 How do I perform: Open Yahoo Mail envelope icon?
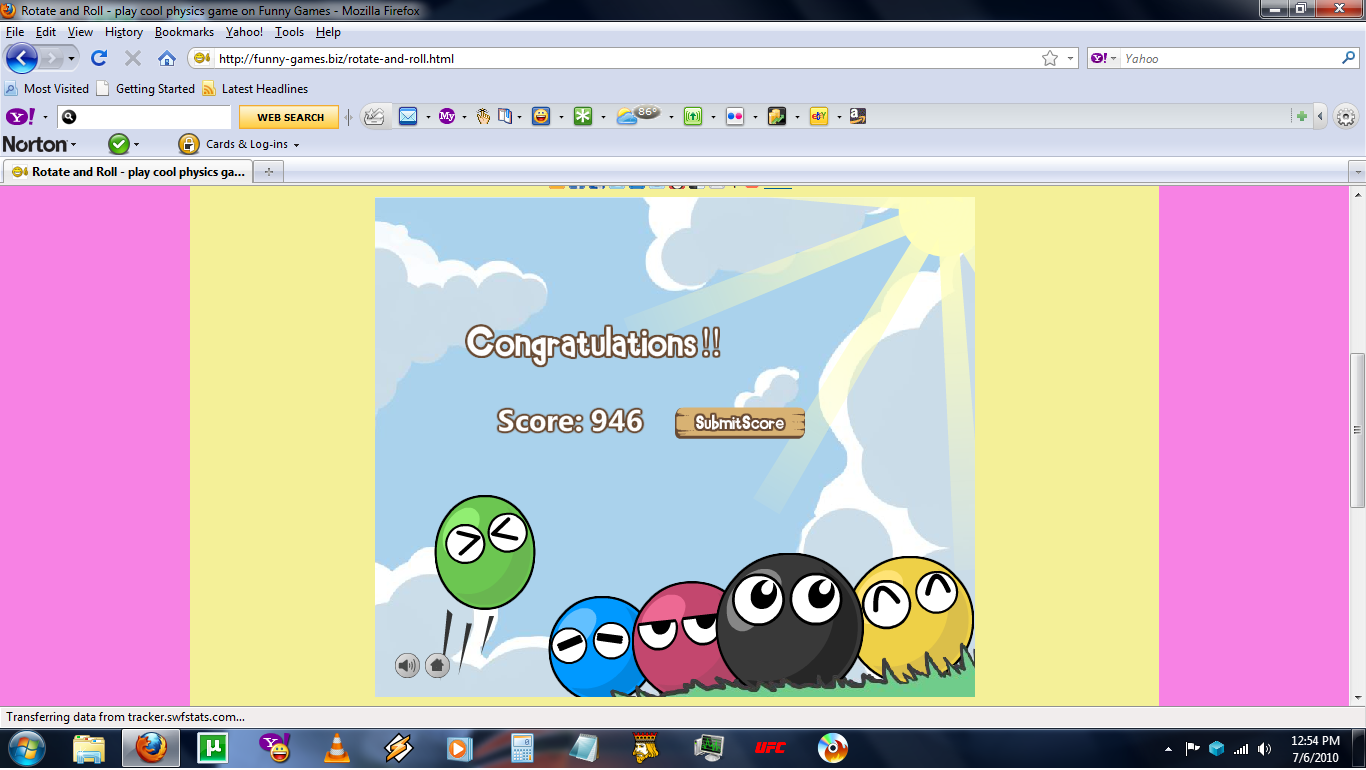coord(408,117)
